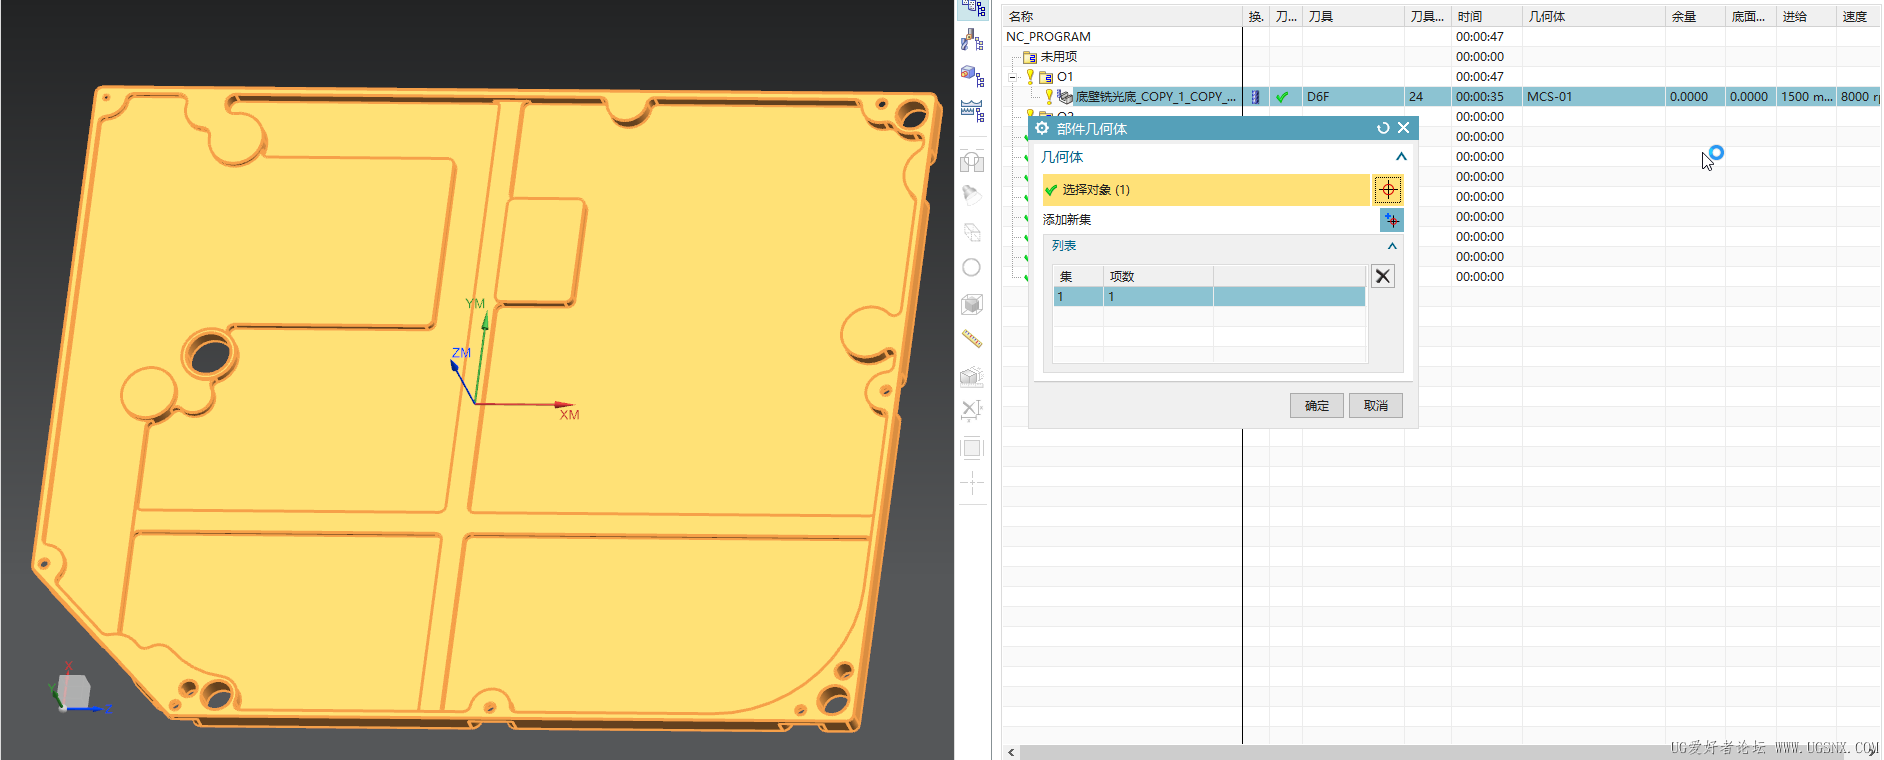
Task: Remove selected set with X icon
Action: tap(1382, 276)
